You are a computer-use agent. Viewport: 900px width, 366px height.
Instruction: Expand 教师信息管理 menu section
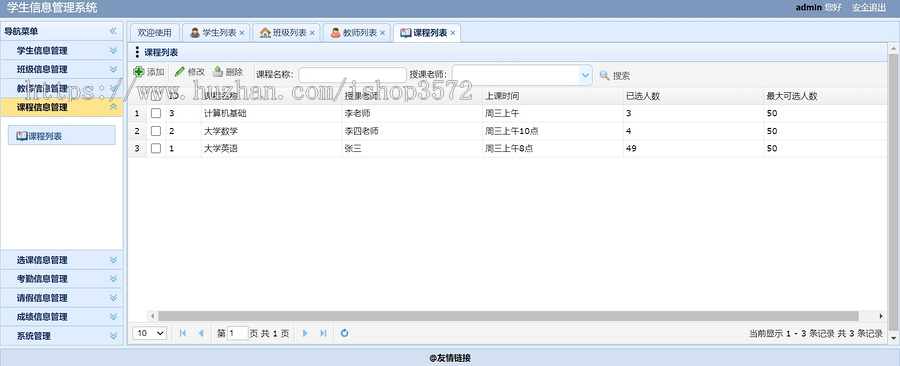click(113, 88)
